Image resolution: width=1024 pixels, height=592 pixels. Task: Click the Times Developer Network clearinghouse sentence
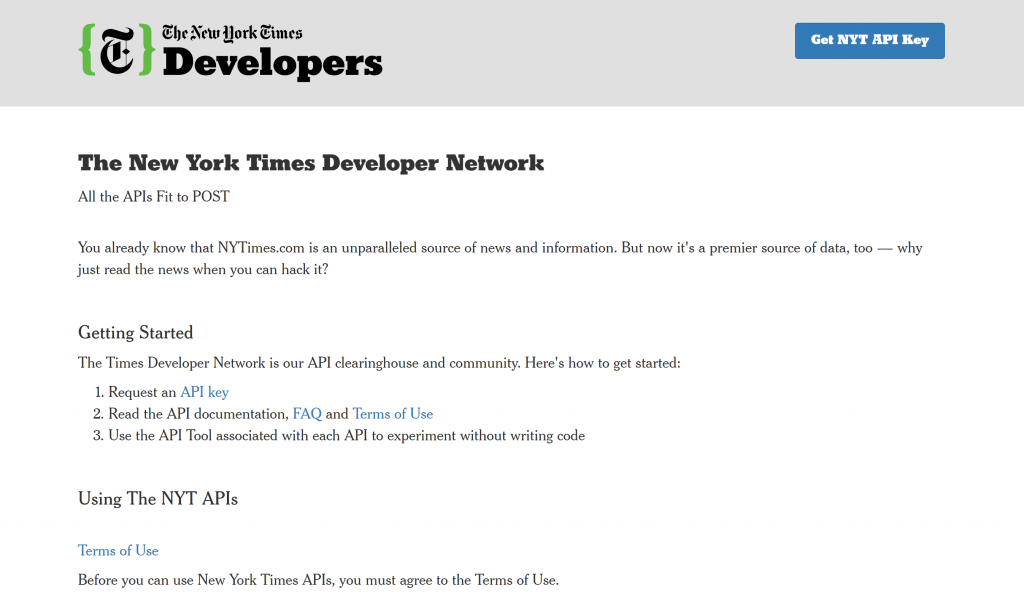(379, 363)
